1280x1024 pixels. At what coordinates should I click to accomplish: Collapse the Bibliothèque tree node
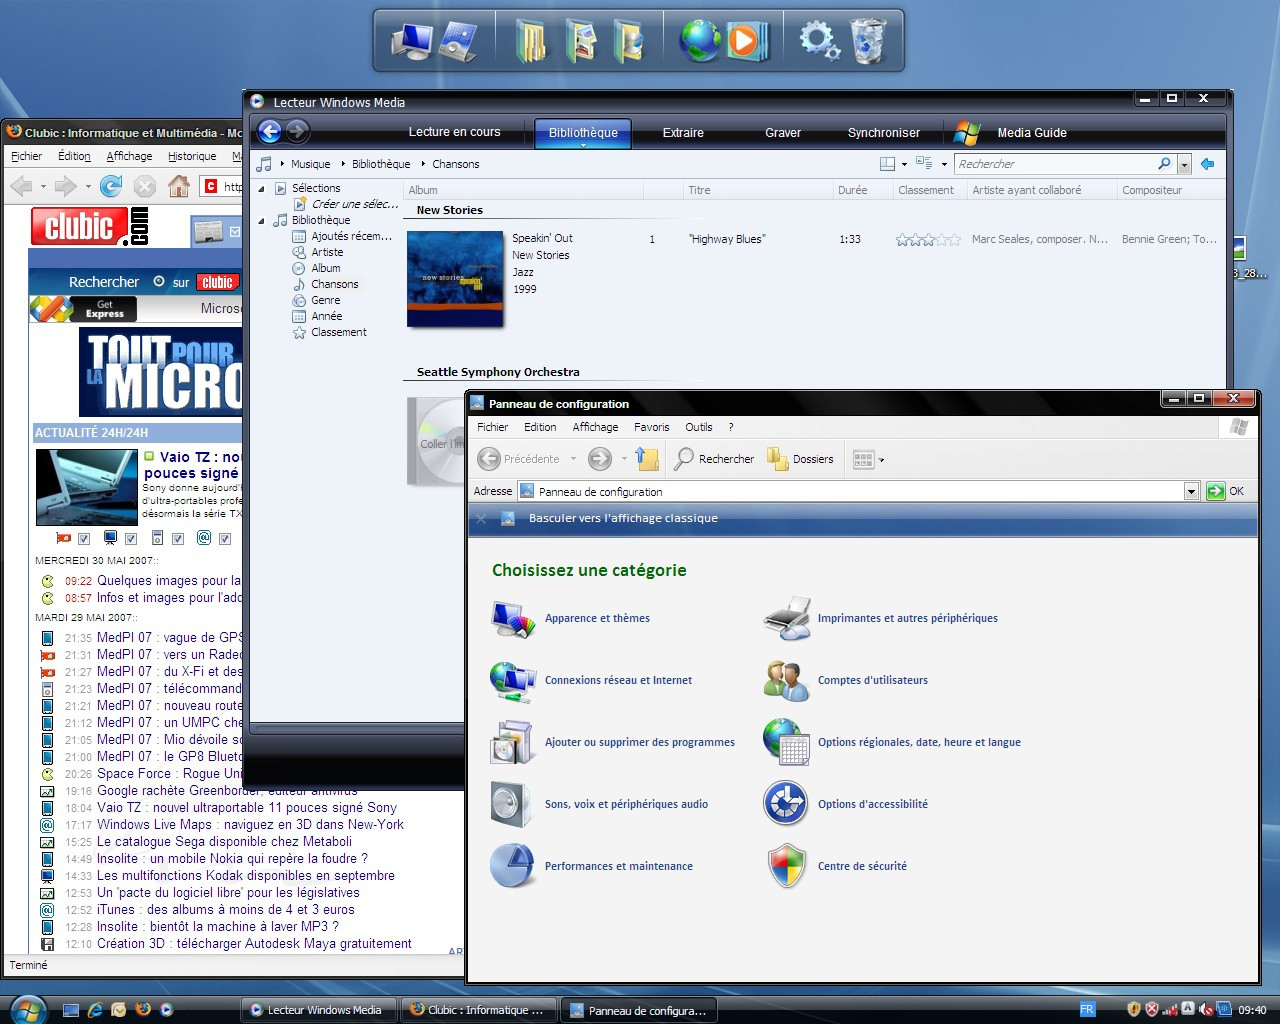[x=262, y=220]
